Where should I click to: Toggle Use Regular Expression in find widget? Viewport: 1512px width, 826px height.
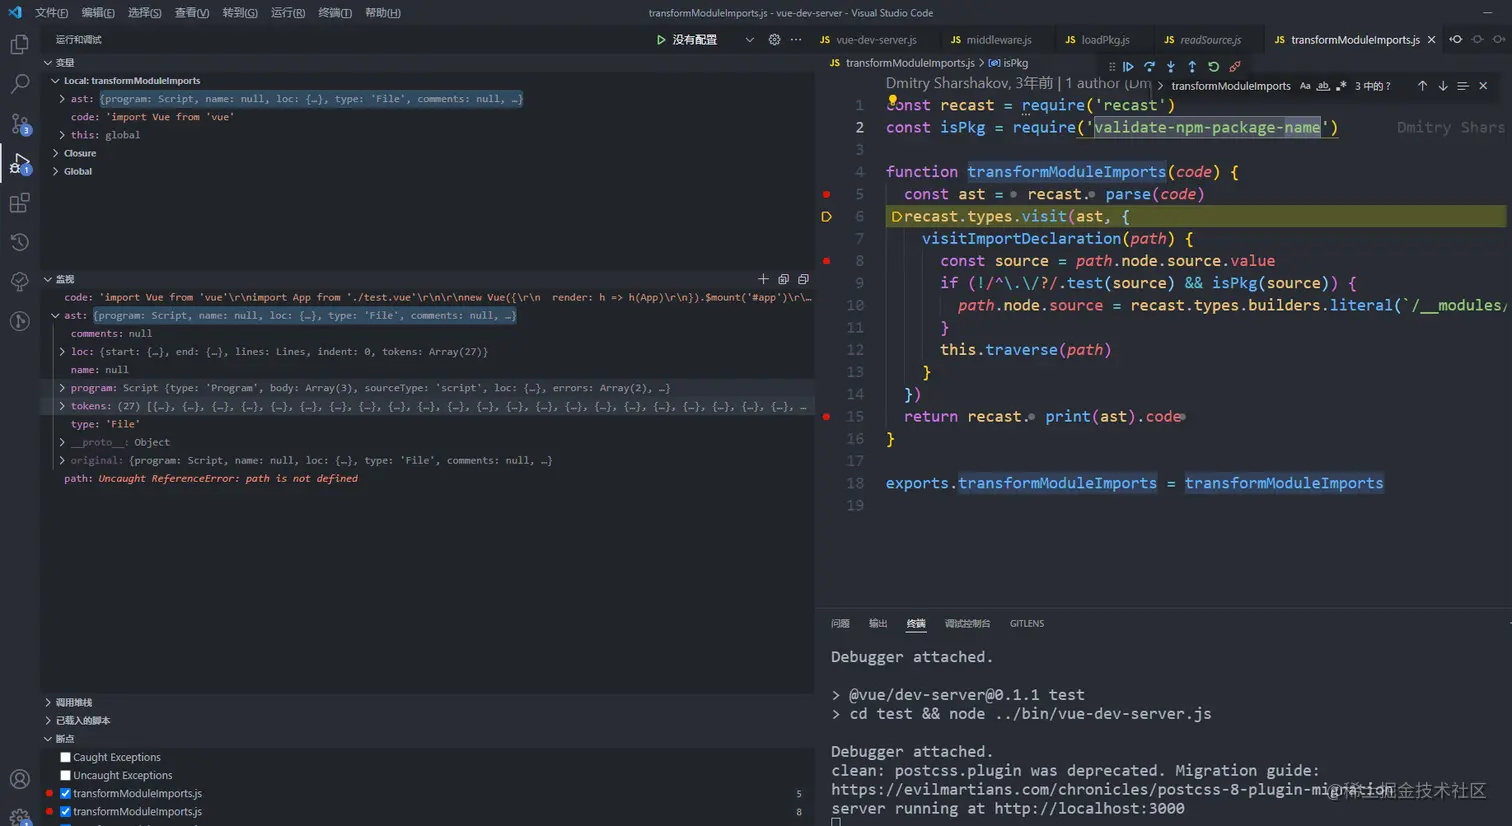pos(1341,86)
